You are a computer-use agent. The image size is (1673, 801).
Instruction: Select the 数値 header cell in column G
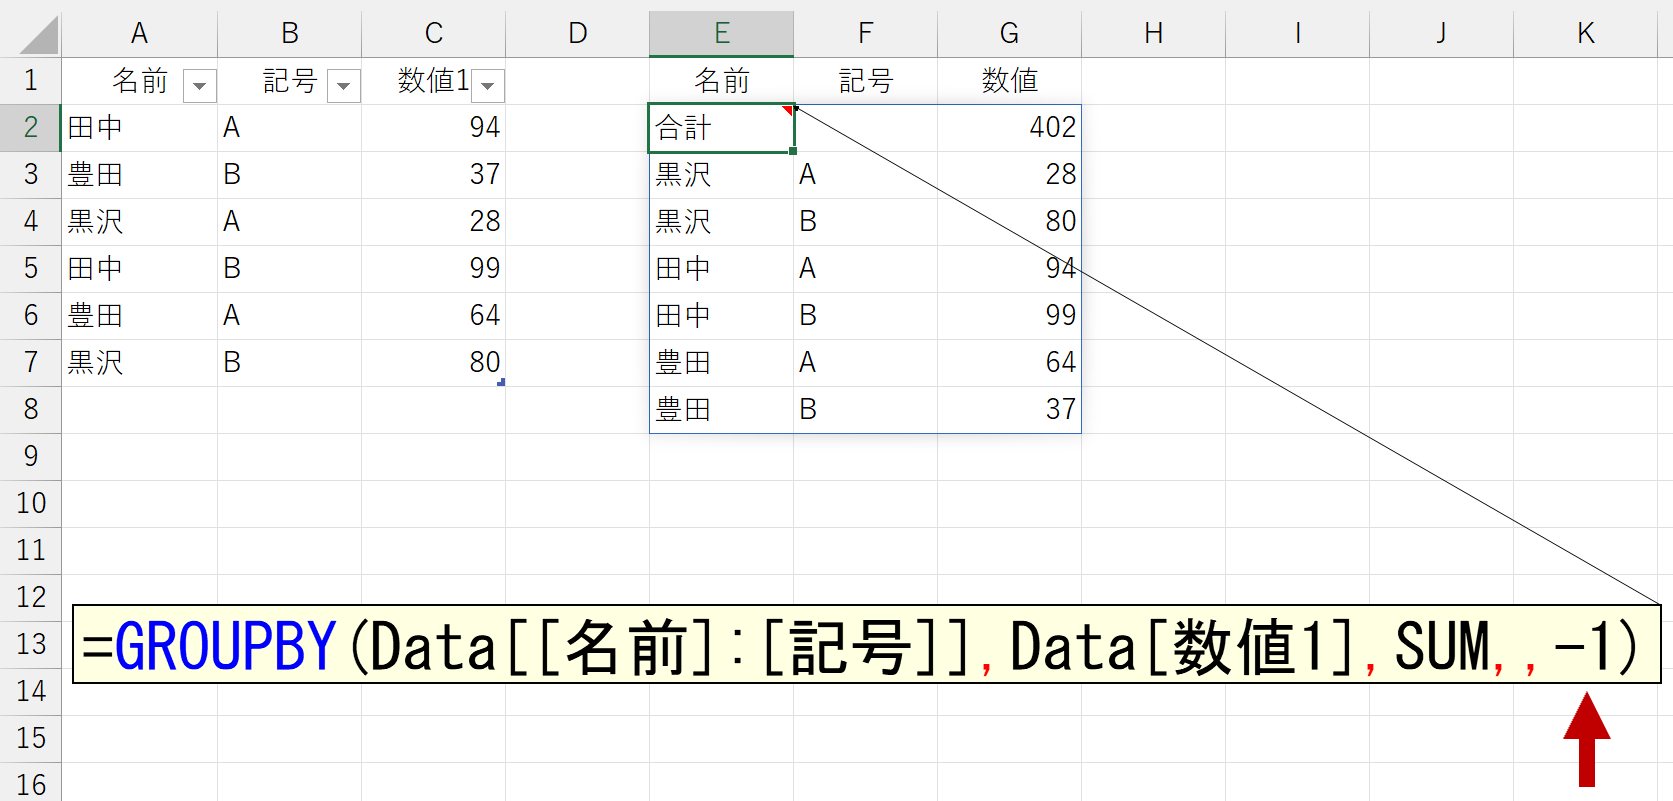click(1009, 80)
